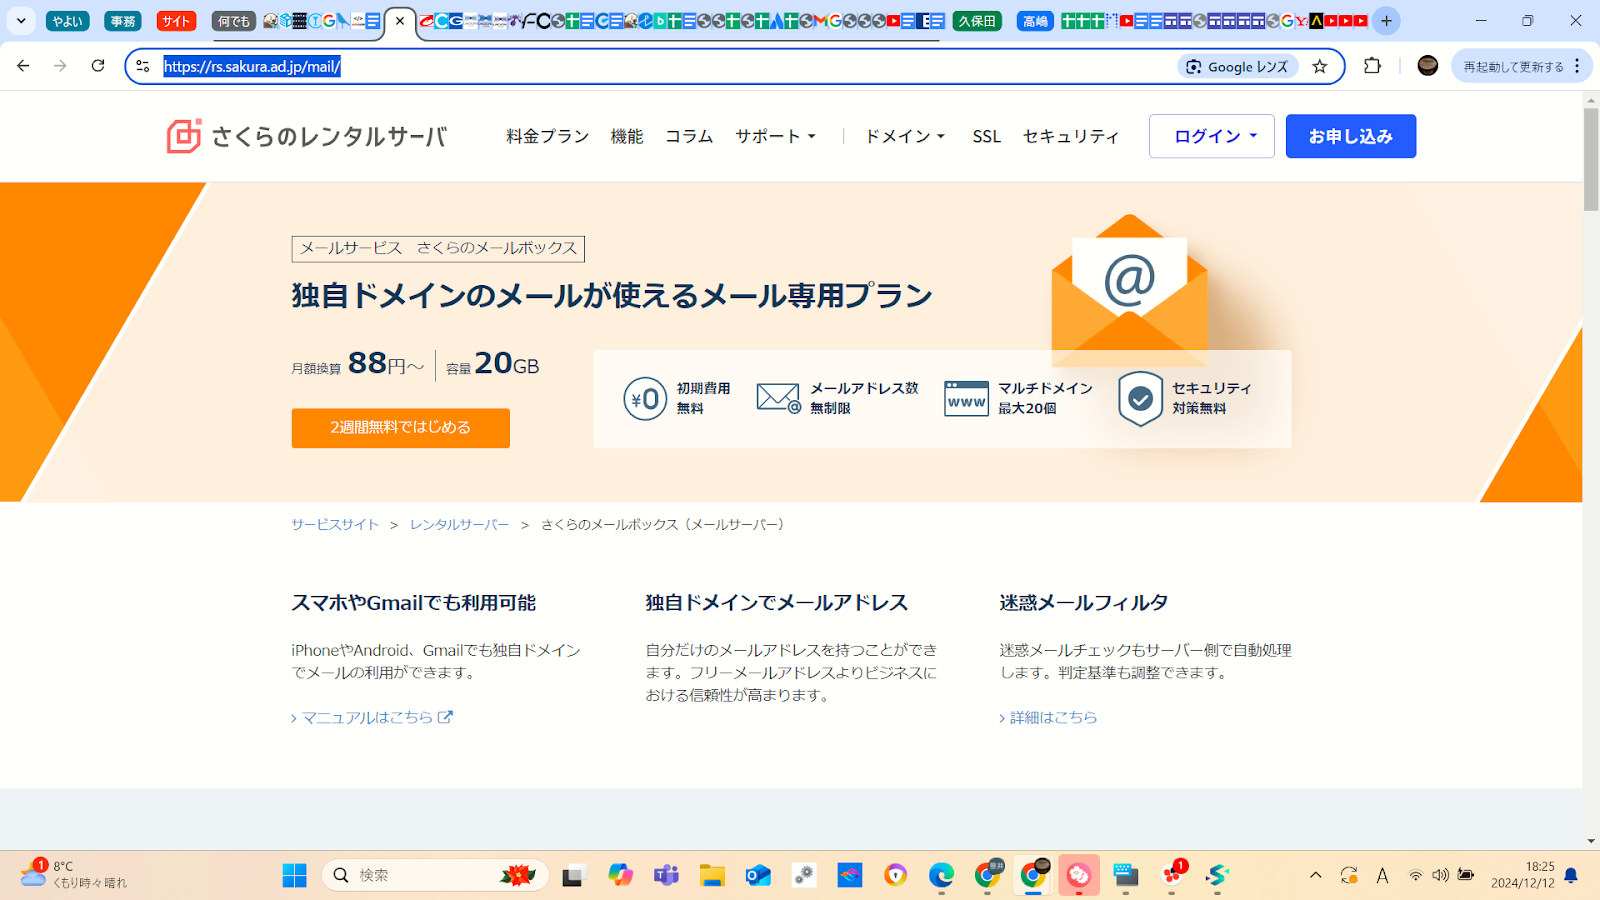Open Microsoft Edge from the taskbar

941,875
